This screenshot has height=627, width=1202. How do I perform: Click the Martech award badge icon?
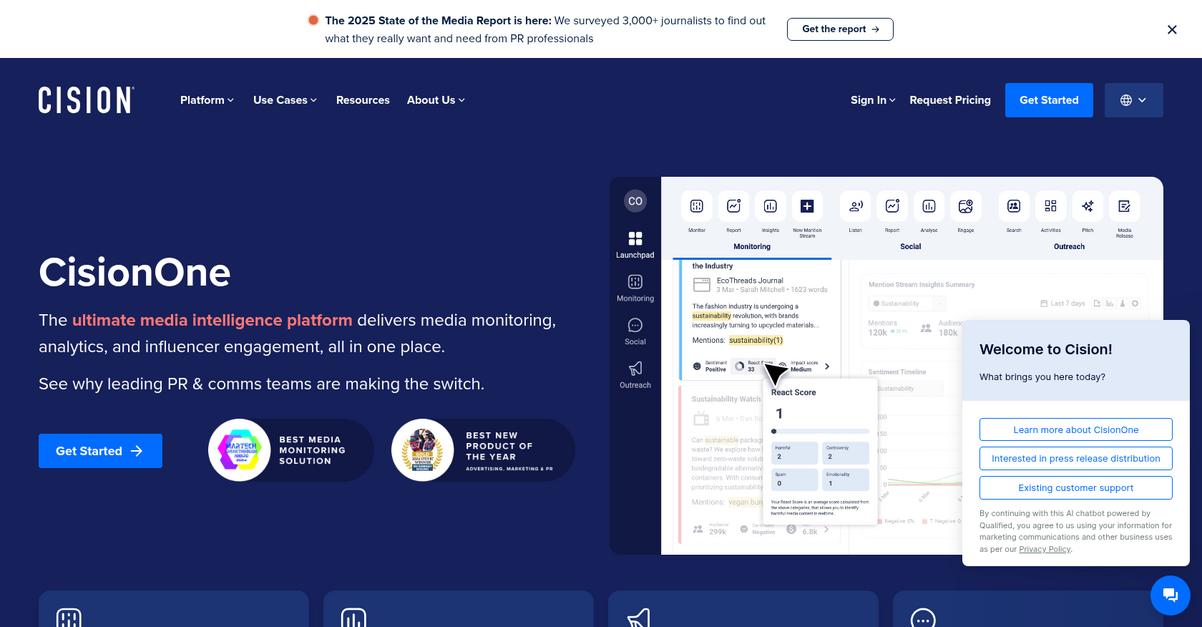point(239,450)
